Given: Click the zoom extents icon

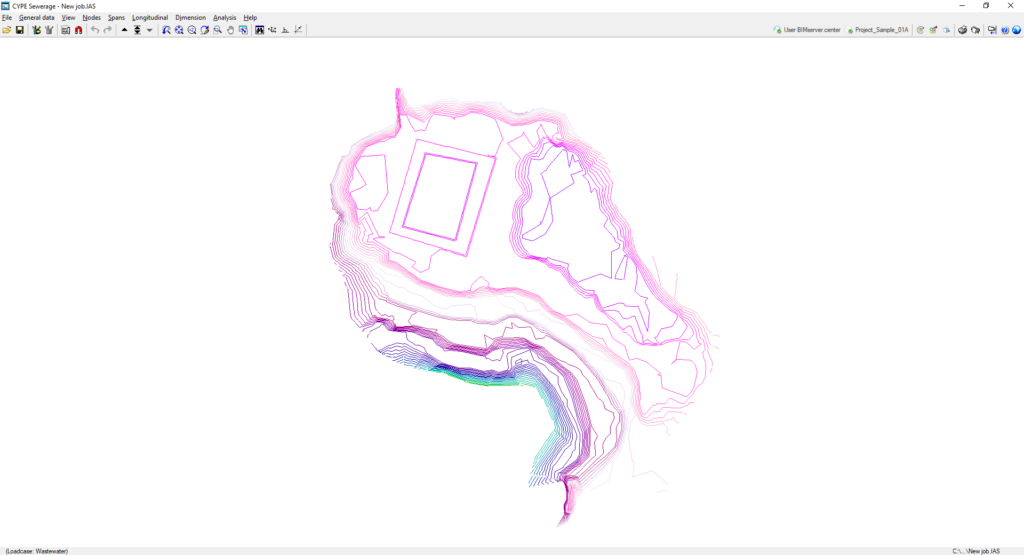Looking at the screenshot, I should [x=179, y=30].
